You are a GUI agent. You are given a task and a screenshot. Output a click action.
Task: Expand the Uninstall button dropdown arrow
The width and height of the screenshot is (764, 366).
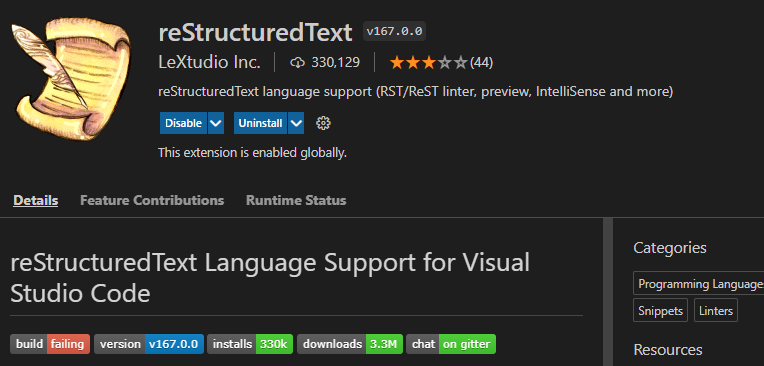(296, 123)
